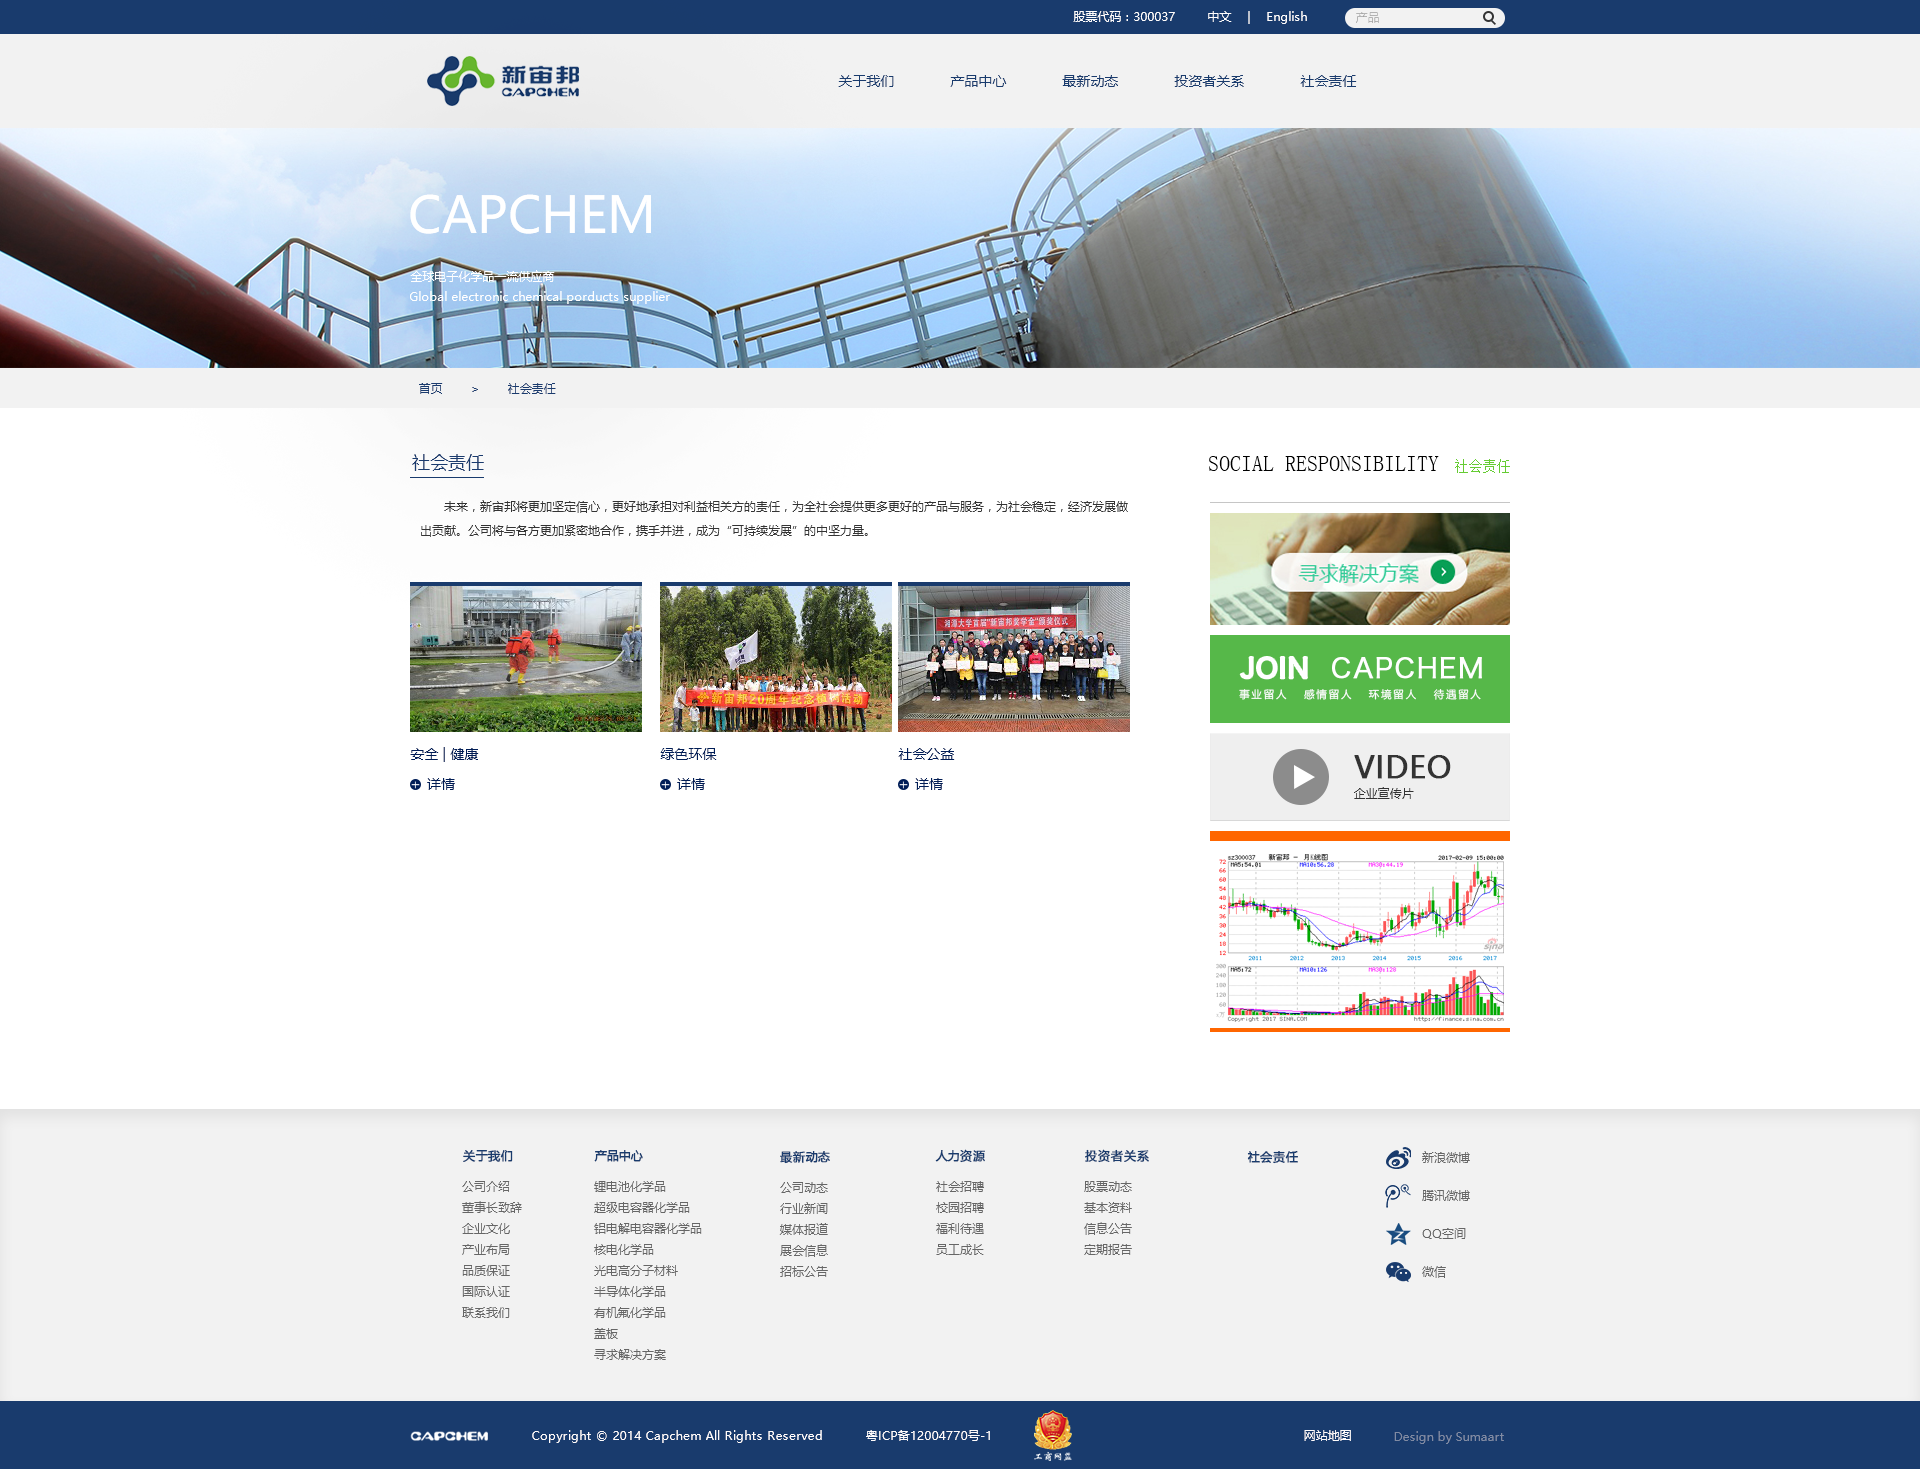
Task: Open 企业文化 footer link
Action: 486,1229
